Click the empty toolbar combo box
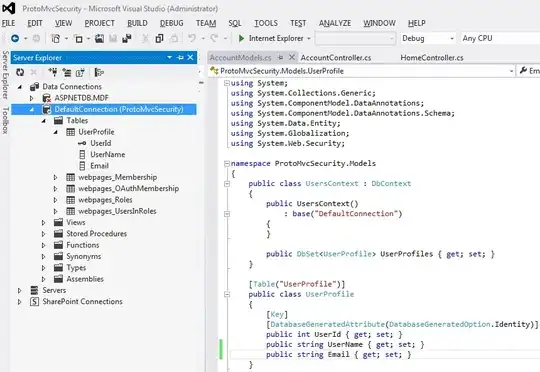The width and height of the screenshot is (540, 372). pyautogui.click(x=355, y=38)
